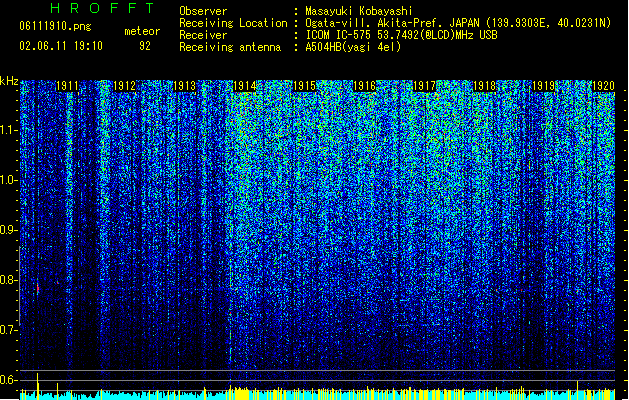Click the 1920 time marker
Image resolution: width=629 pixels, height=400 pixels.
(603, 86)
